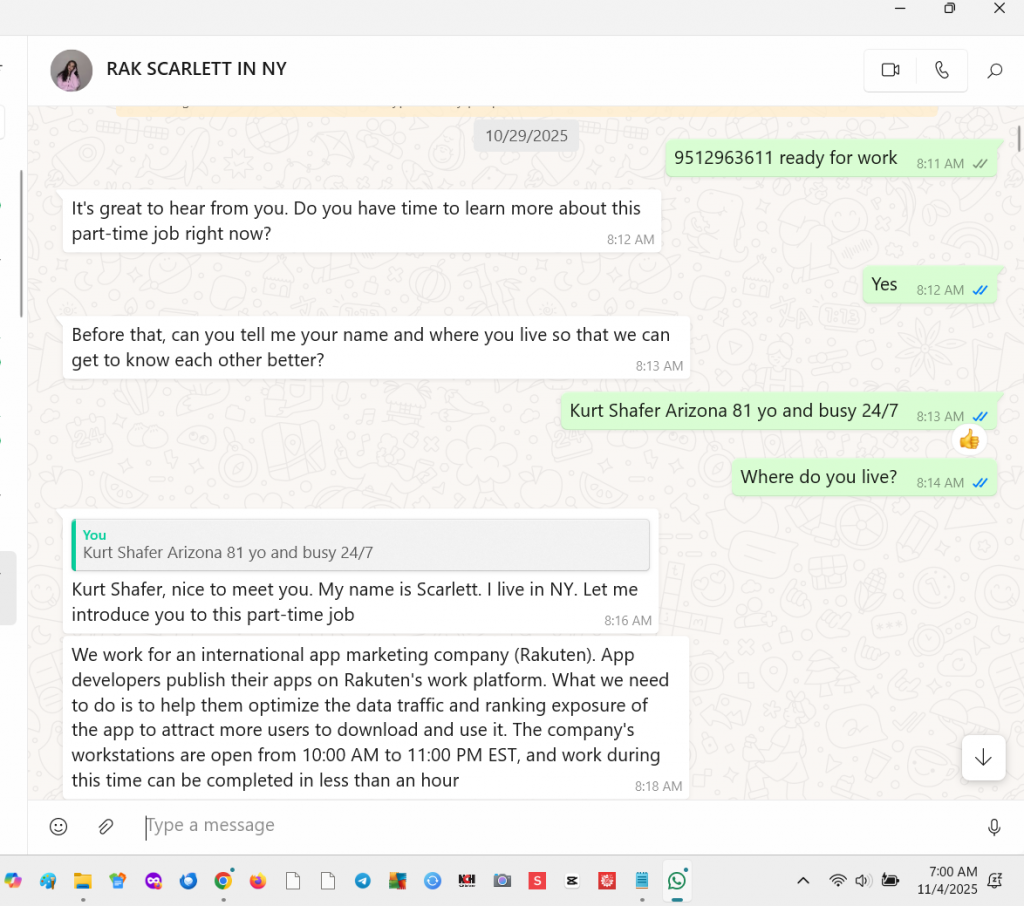The width and height of the screenshot is (1024, 906).
Task: Click the paperclip attach file icon
Action: [105, 826]
